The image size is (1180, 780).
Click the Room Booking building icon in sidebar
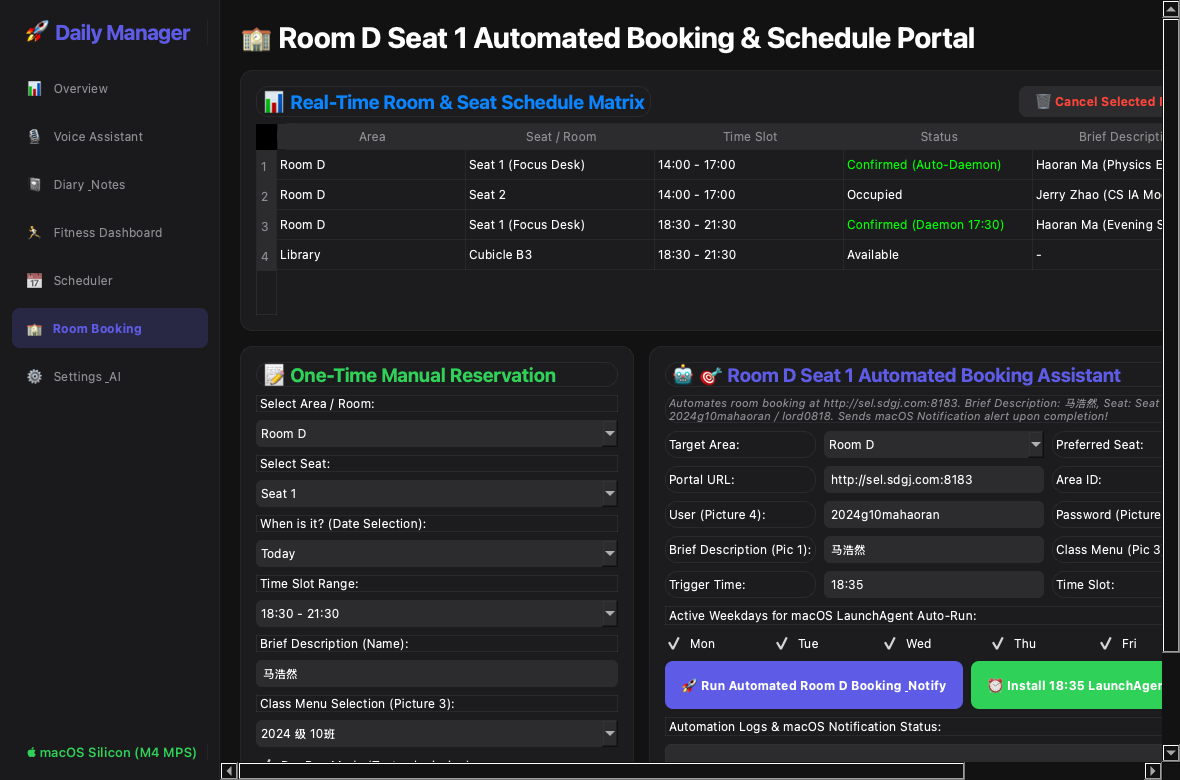pyautogui.click(x=35, y=329)
